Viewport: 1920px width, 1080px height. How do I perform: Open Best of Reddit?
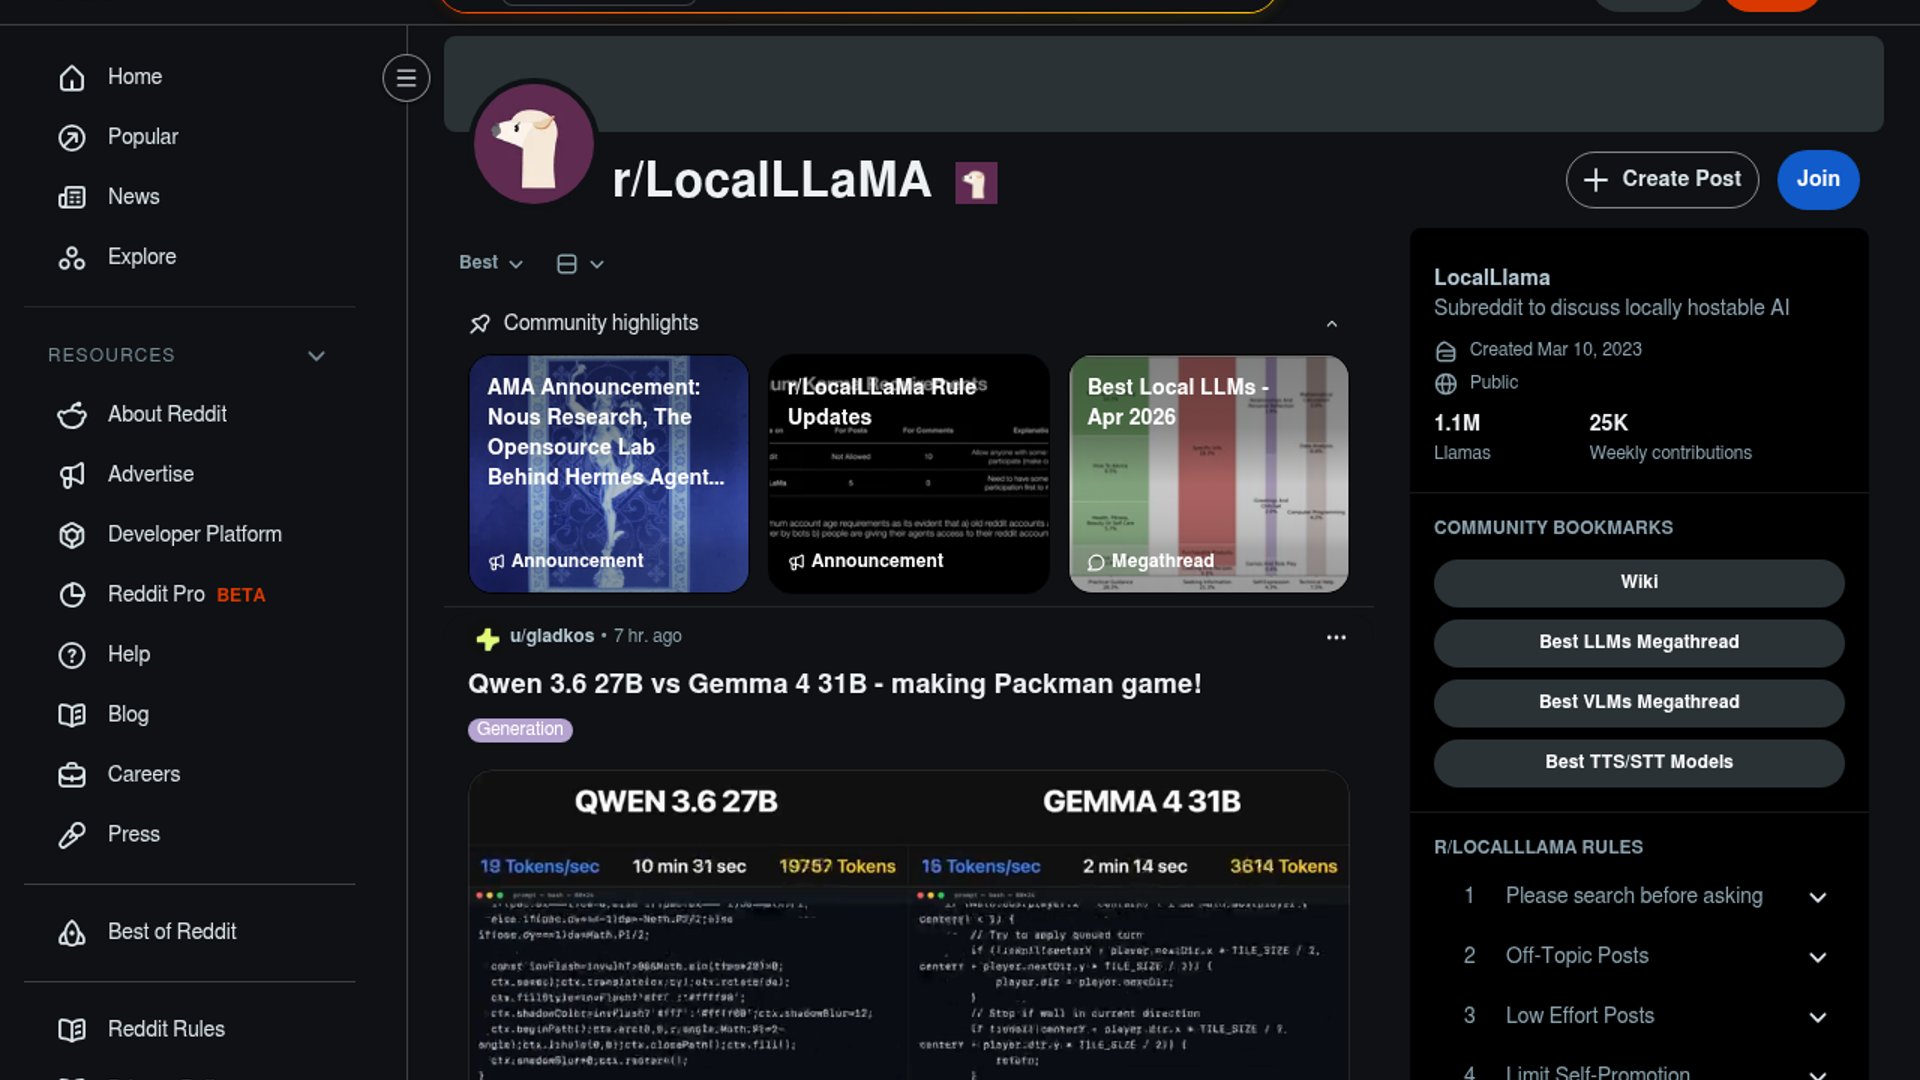pos(172,932)
